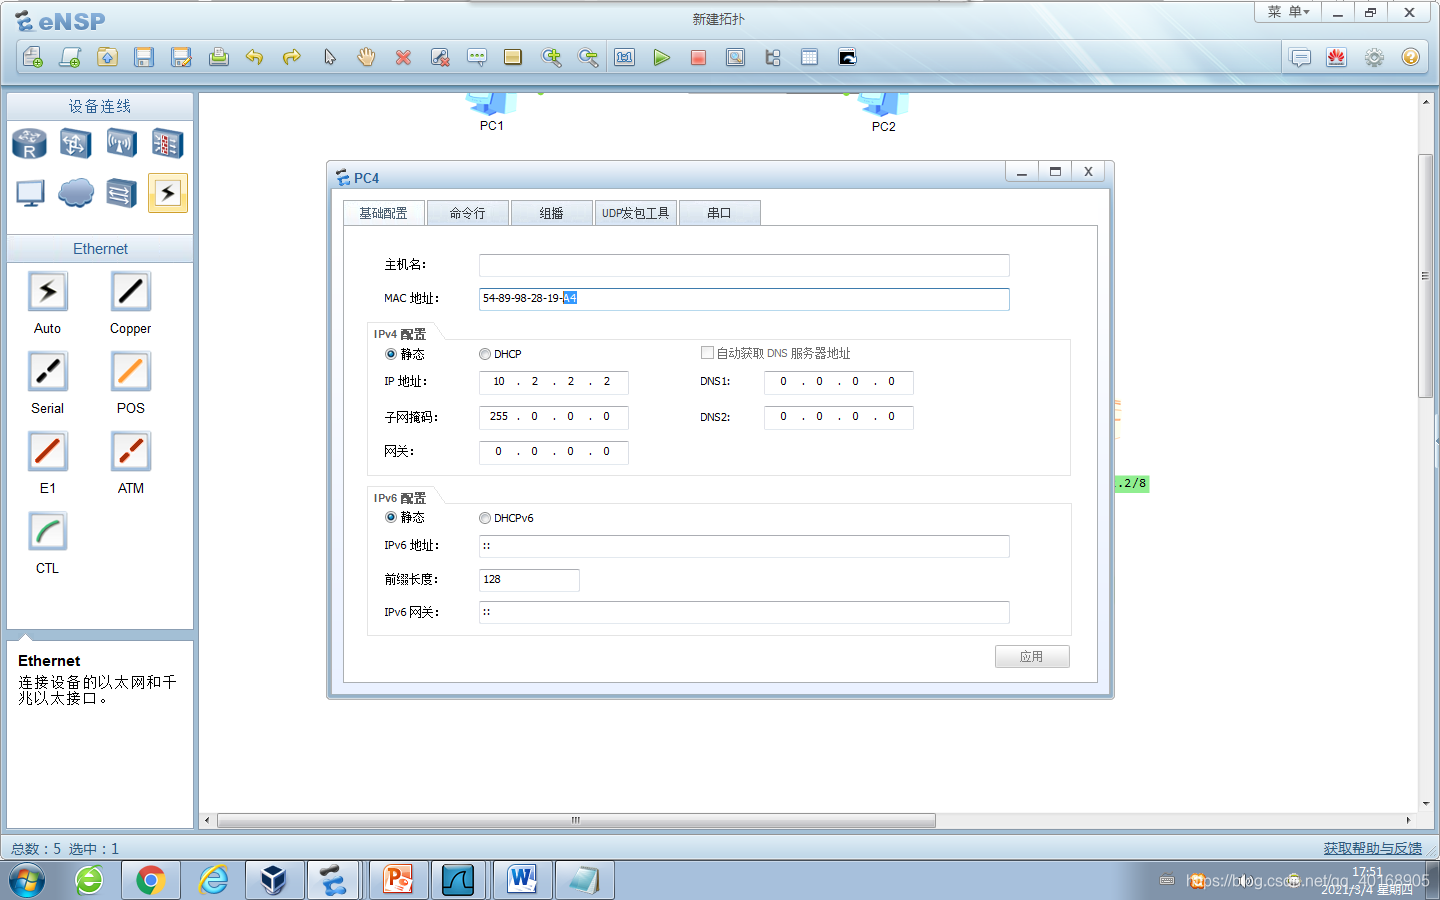Image resolution: width=1440 pixels, height=900 pixels.
Task: Select the WLAN device category
Action: [x=121, y=143]
